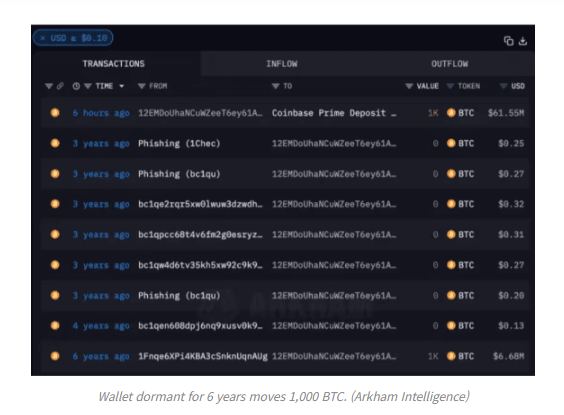Click the link icon in column header

coord(60,86)
